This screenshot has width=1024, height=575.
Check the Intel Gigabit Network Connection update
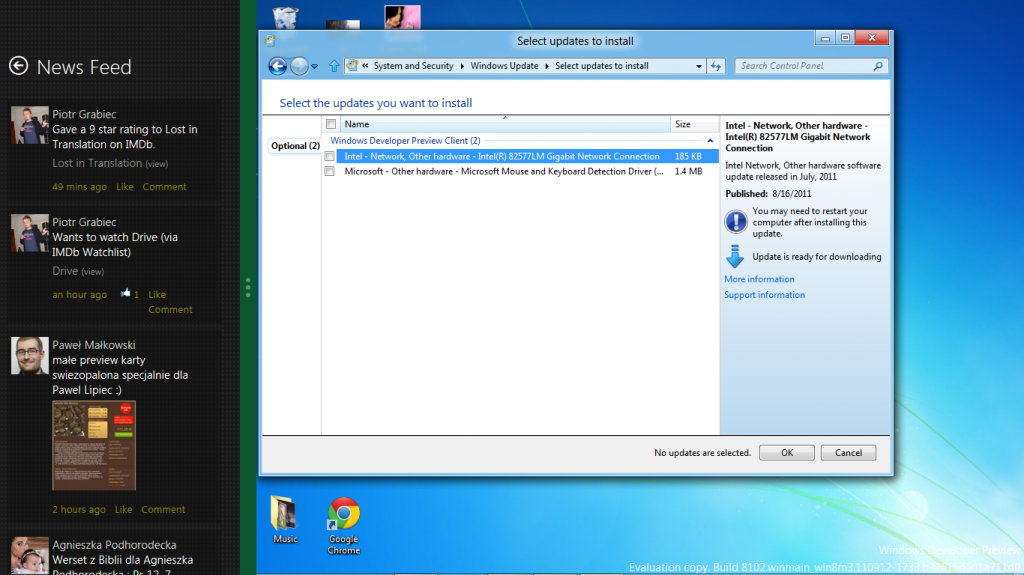point(330,156)
